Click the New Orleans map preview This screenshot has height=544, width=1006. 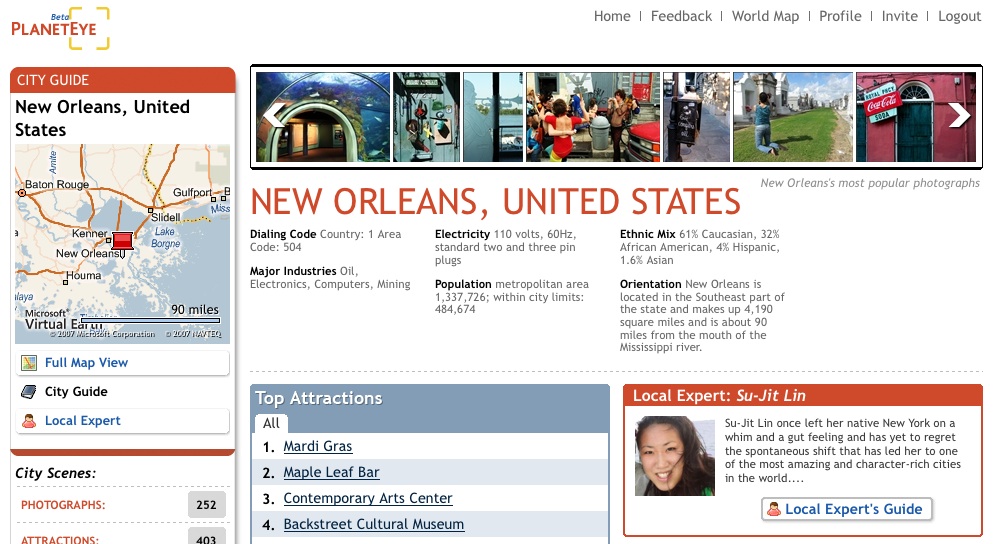point(123,244)
